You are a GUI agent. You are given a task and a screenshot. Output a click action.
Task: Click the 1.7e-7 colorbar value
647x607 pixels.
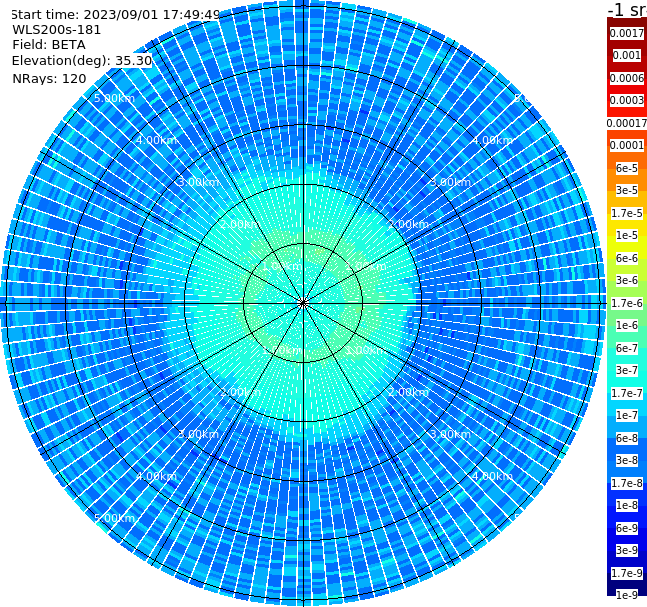pos(627,393)
